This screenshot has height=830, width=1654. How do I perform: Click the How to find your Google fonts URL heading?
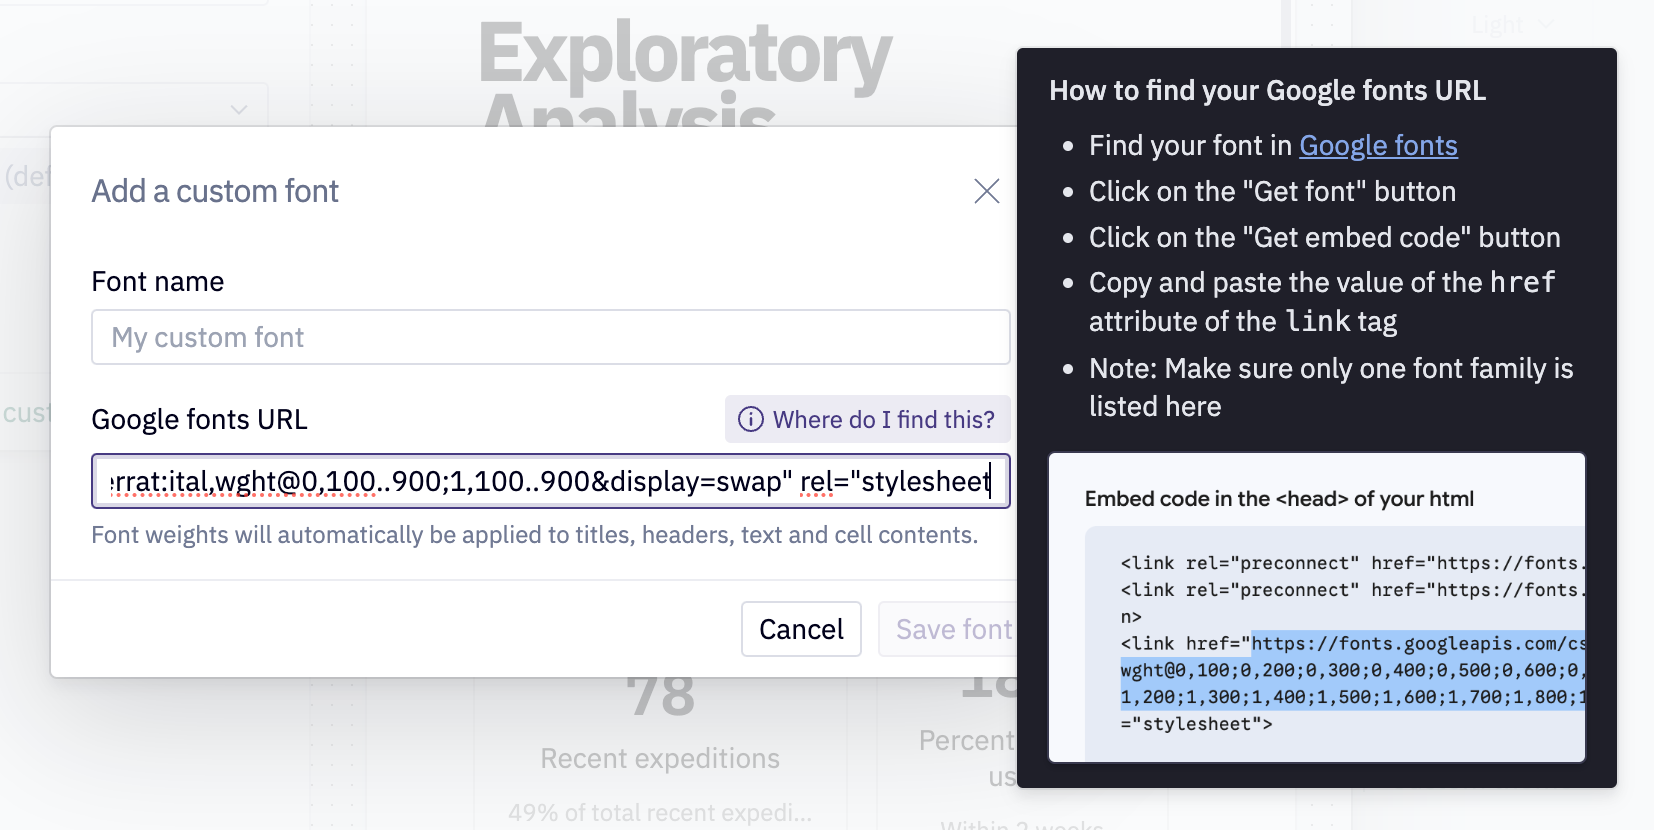[x=1267, y=91]
